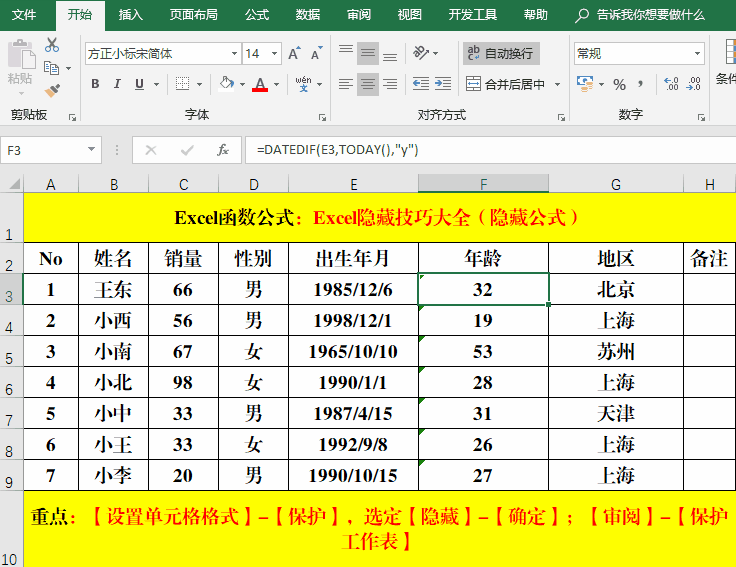Open number group dialog launcher

pyautogui.click(x=701, y=117)
